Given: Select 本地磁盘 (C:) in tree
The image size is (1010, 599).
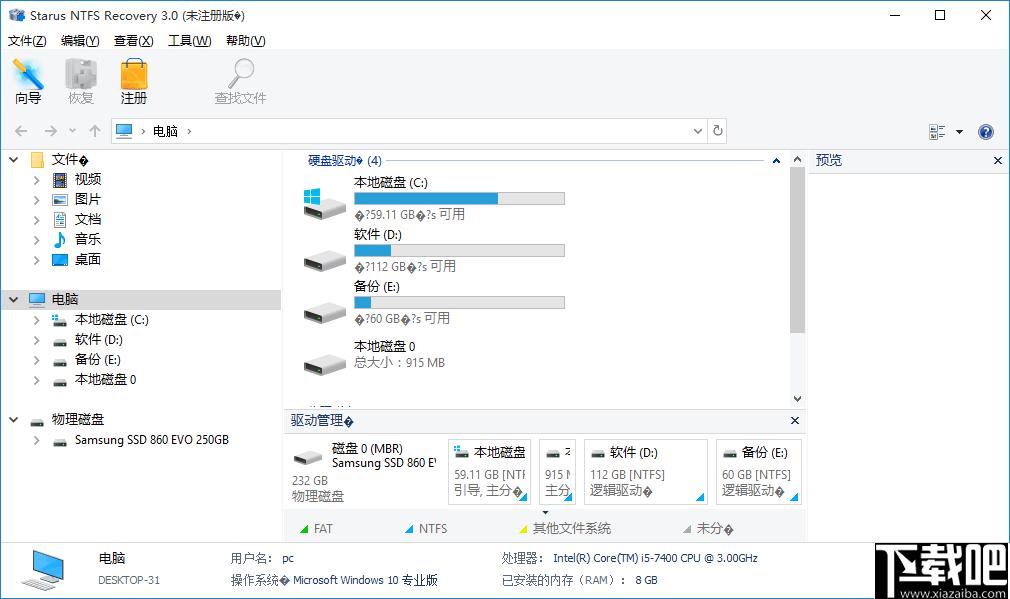Looking at the screenshot, I should (x=111, y=319).
